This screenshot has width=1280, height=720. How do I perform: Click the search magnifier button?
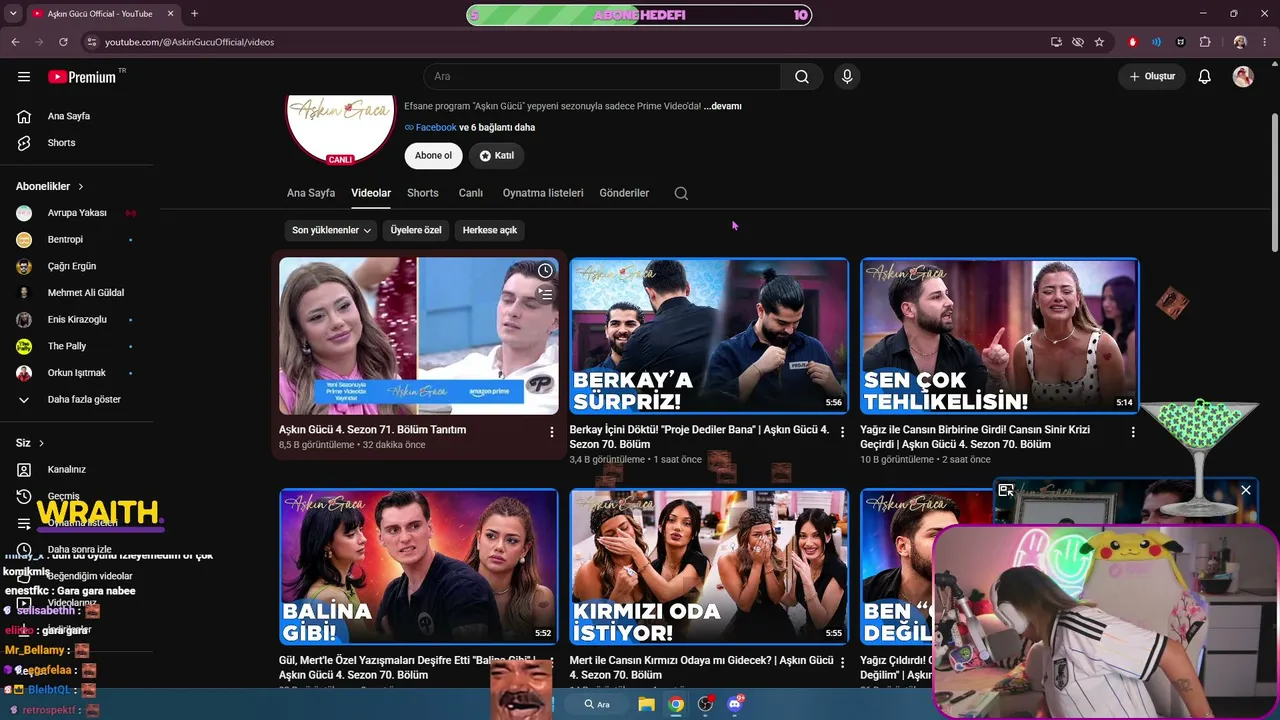(x=802, y=77)
